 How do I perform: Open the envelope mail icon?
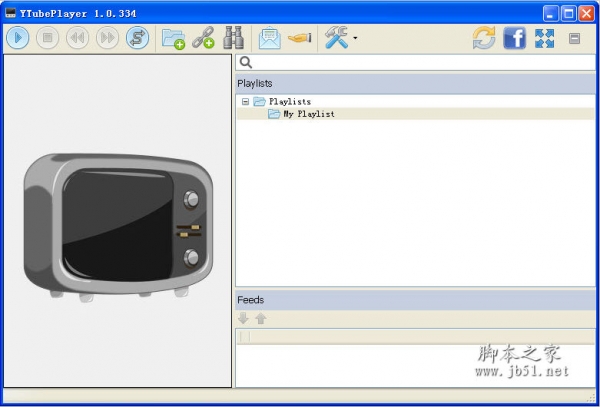[x=270, y=38]
